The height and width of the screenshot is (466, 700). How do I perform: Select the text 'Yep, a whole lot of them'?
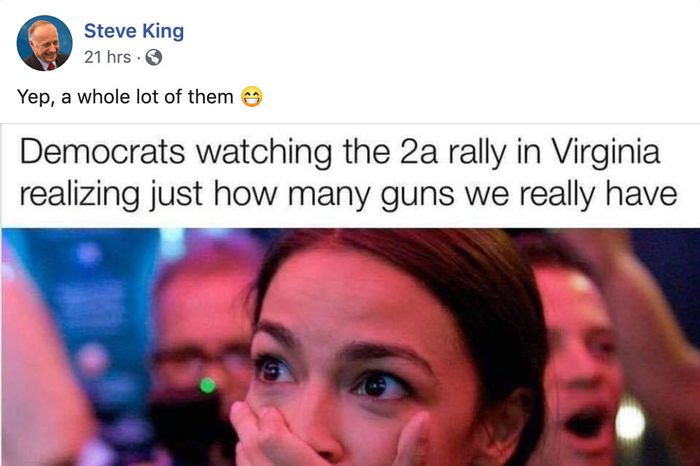[x=125, y=97]
